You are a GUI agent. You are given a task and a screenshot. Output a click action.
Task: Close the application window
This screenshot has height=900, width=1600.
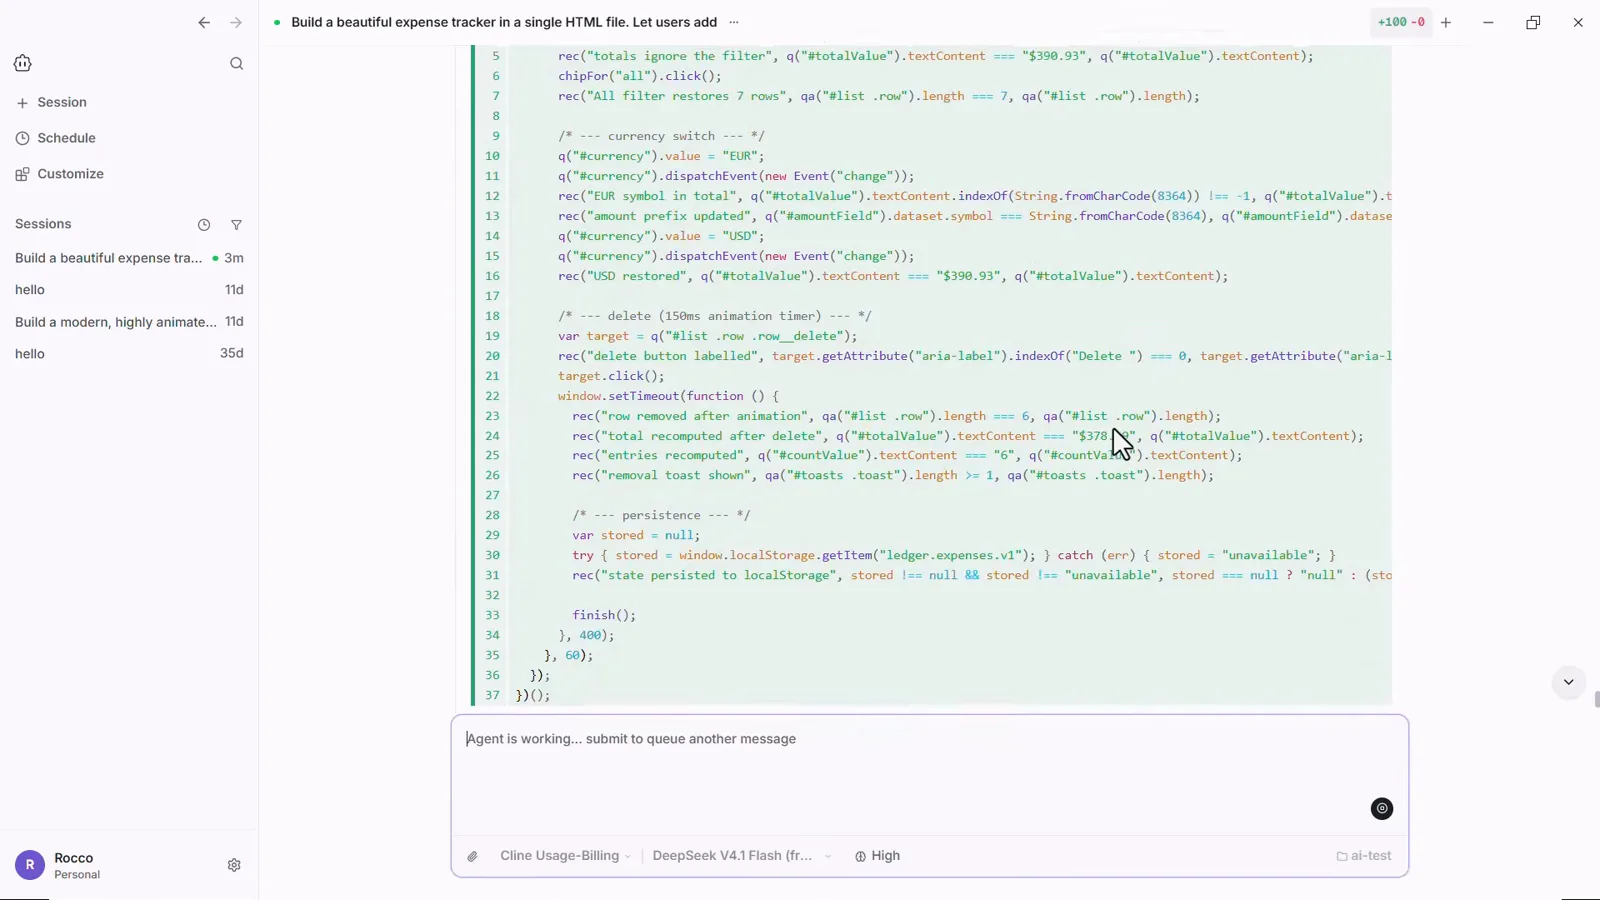(x=1578, y=22)
